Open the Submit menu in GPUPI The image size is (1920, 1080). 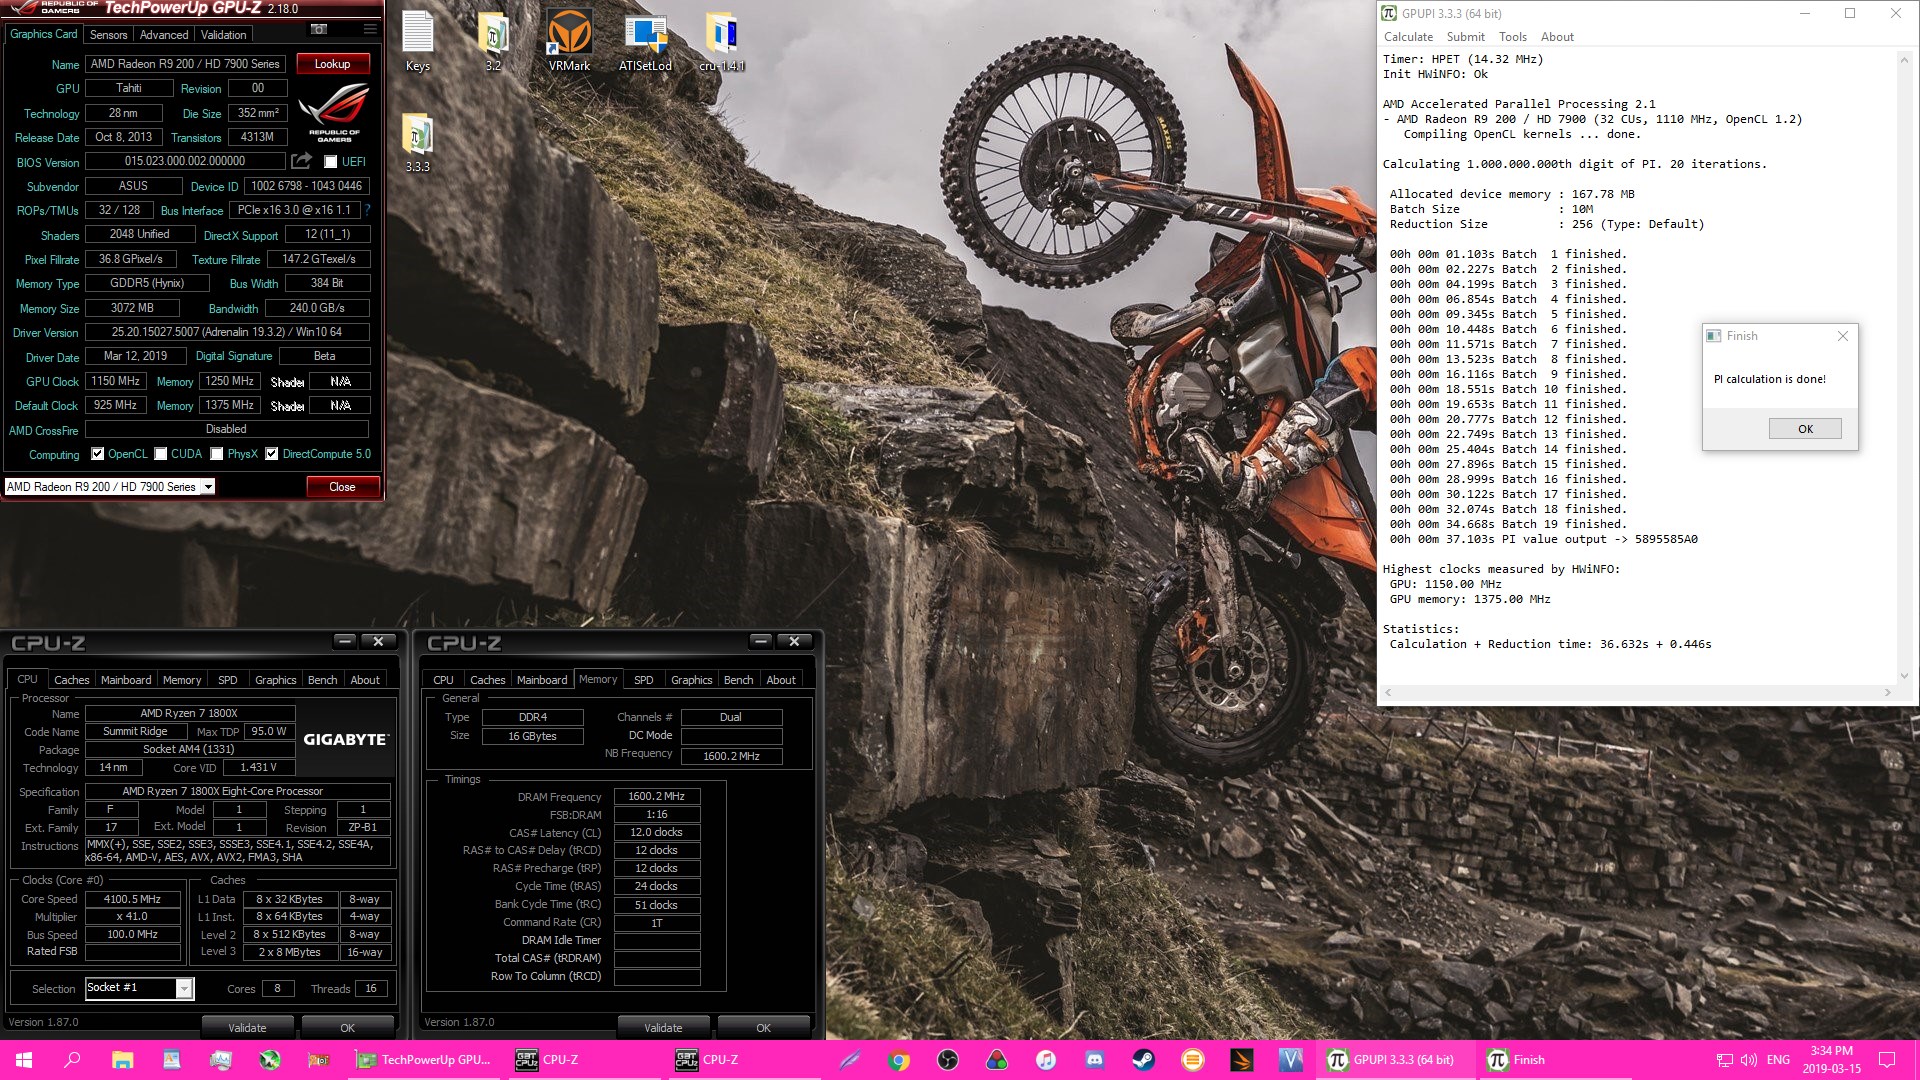(x=1465, y=37)
